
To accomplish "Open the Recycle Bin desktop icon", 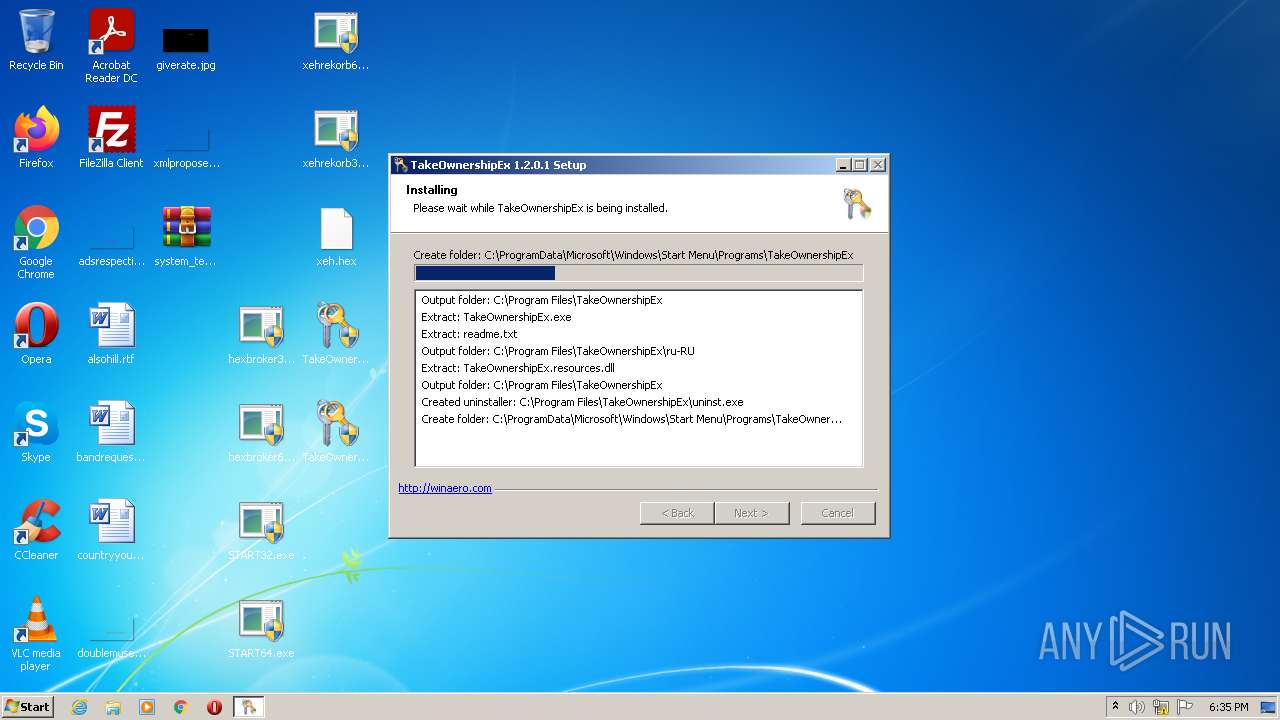I will (x=36, y=41).
